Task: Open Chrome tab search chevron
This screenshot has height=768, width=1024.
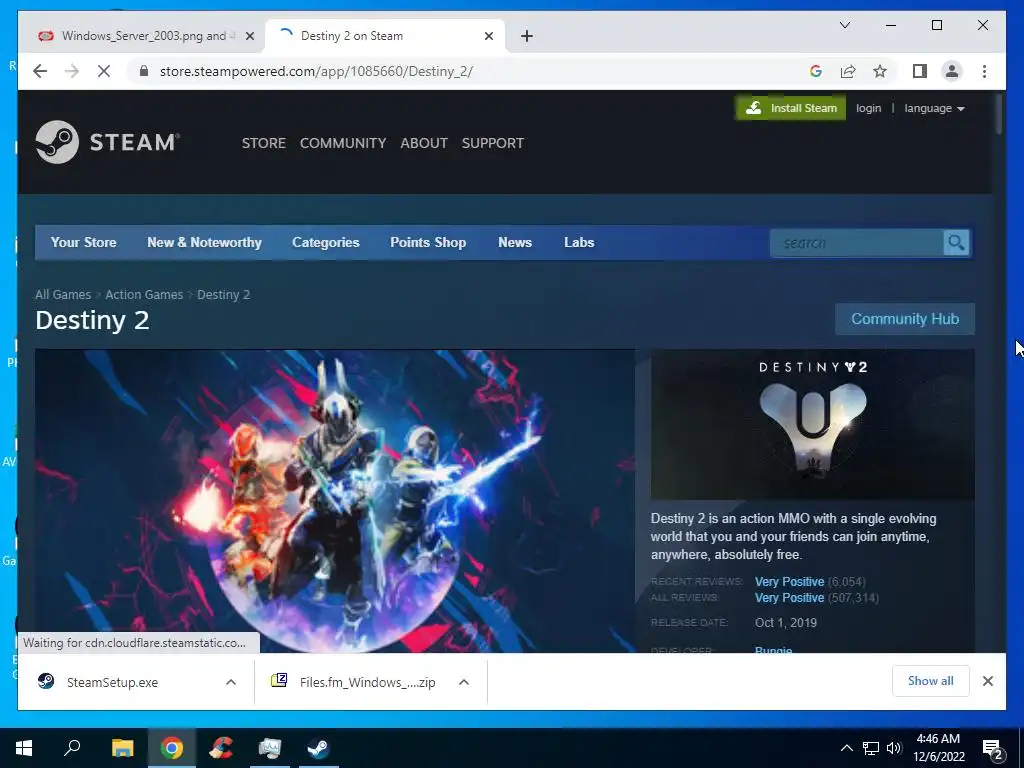Action: pyautogui.click(x=844, y=25)
